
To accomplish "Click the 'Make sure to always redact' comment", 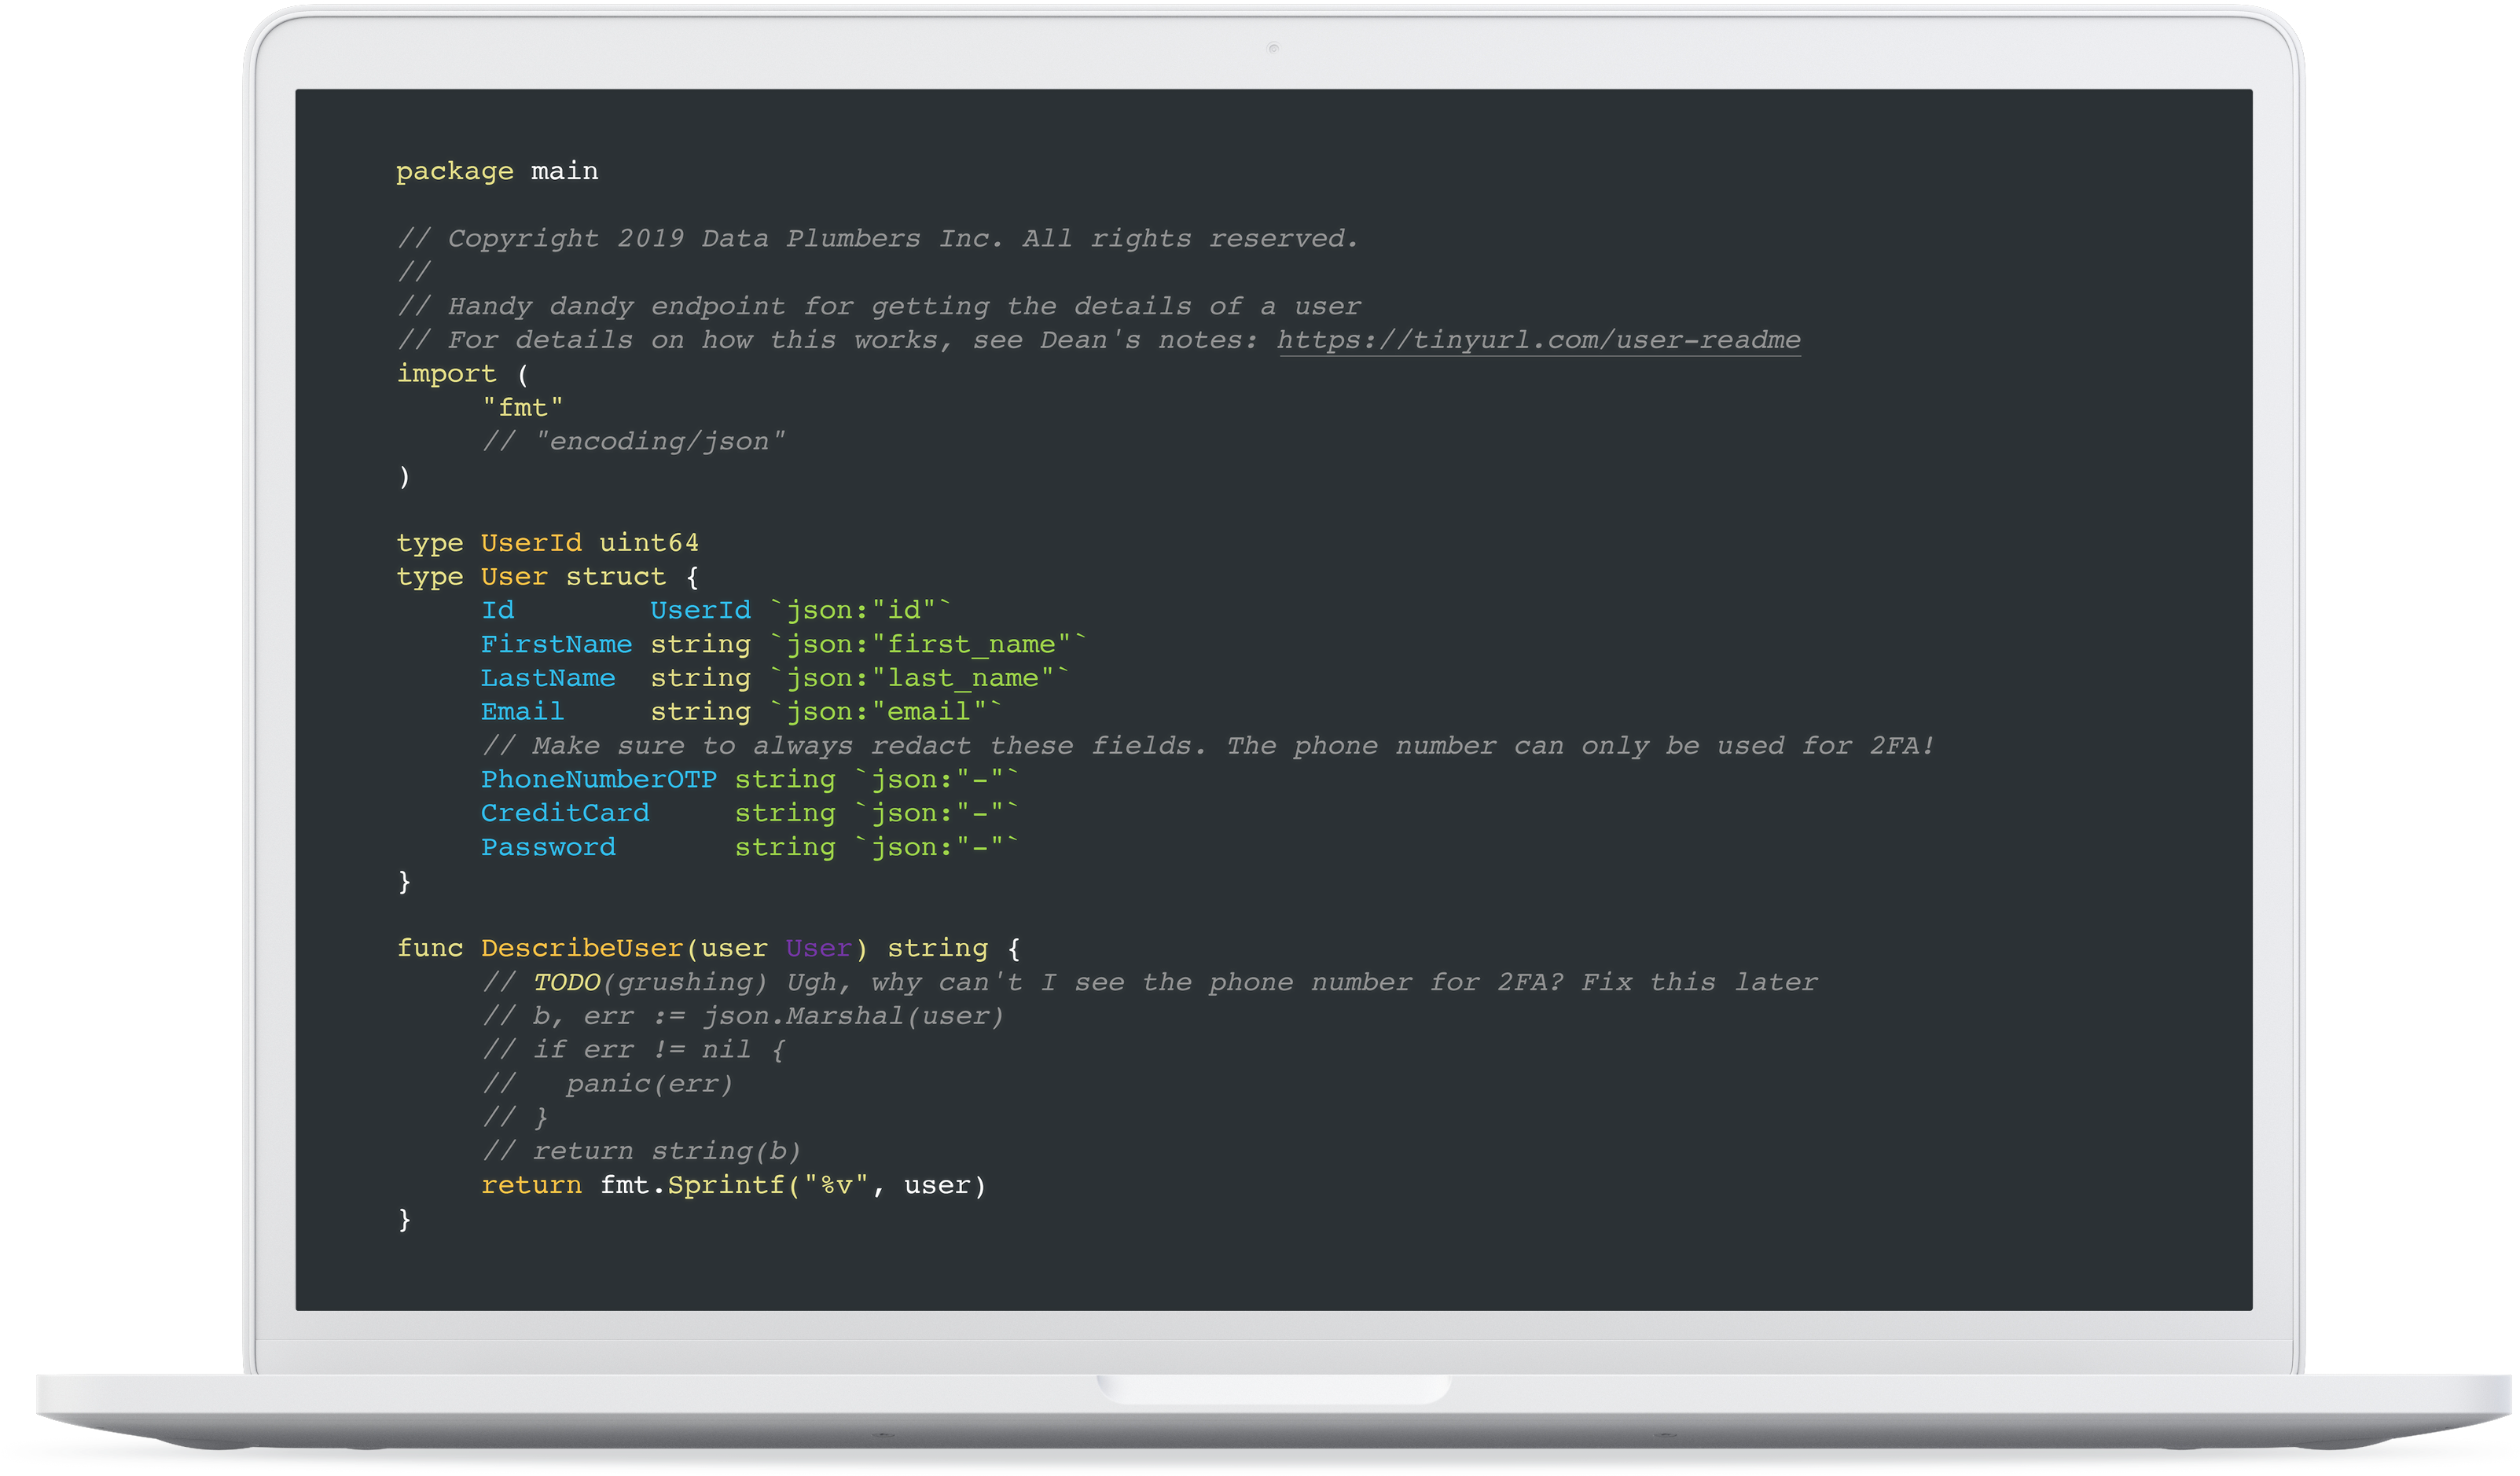I will coord(1209,745).
